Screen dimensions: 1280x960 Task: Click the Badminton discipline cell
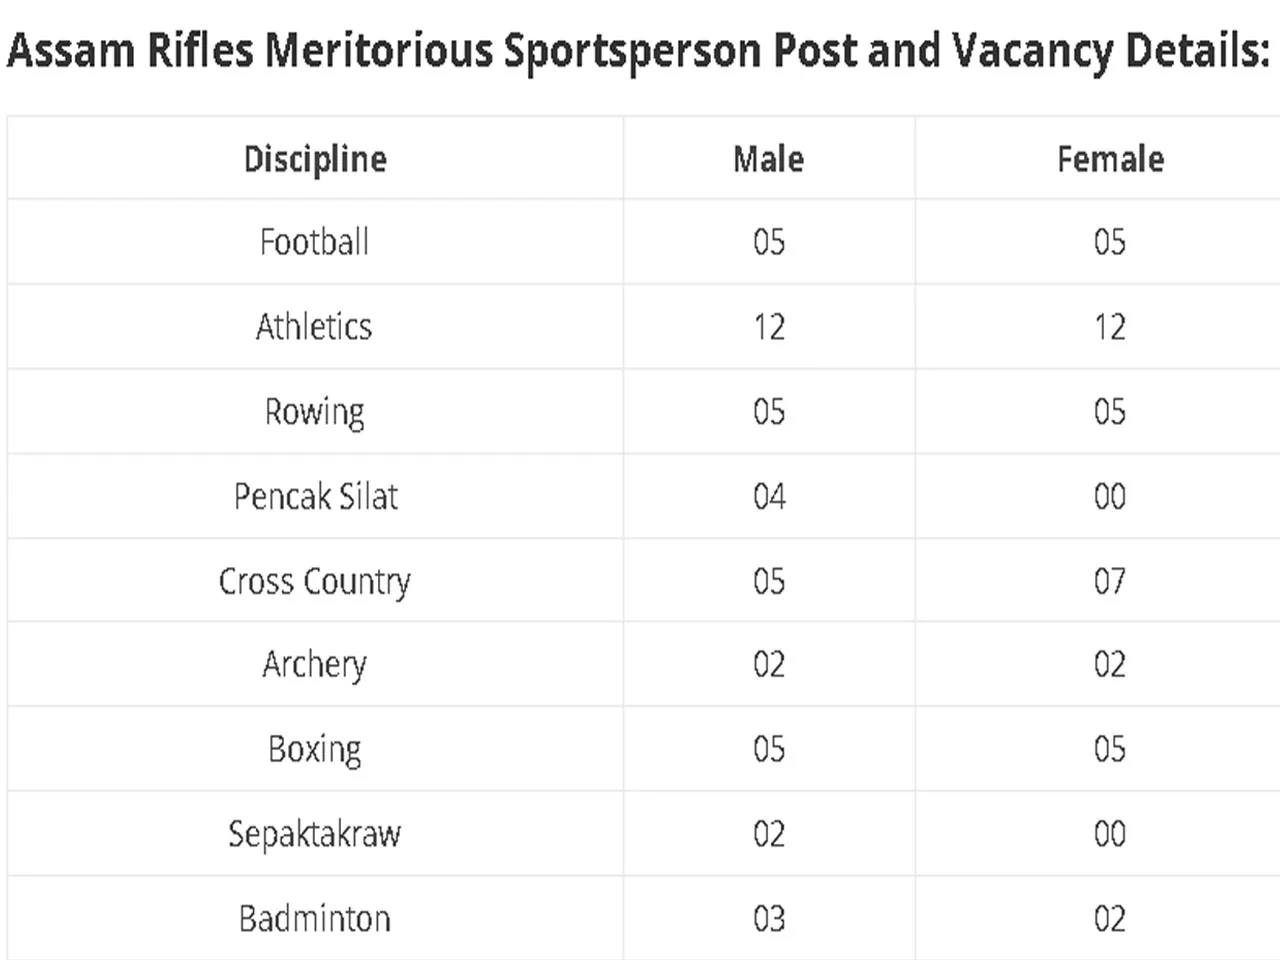click(315, 919)
